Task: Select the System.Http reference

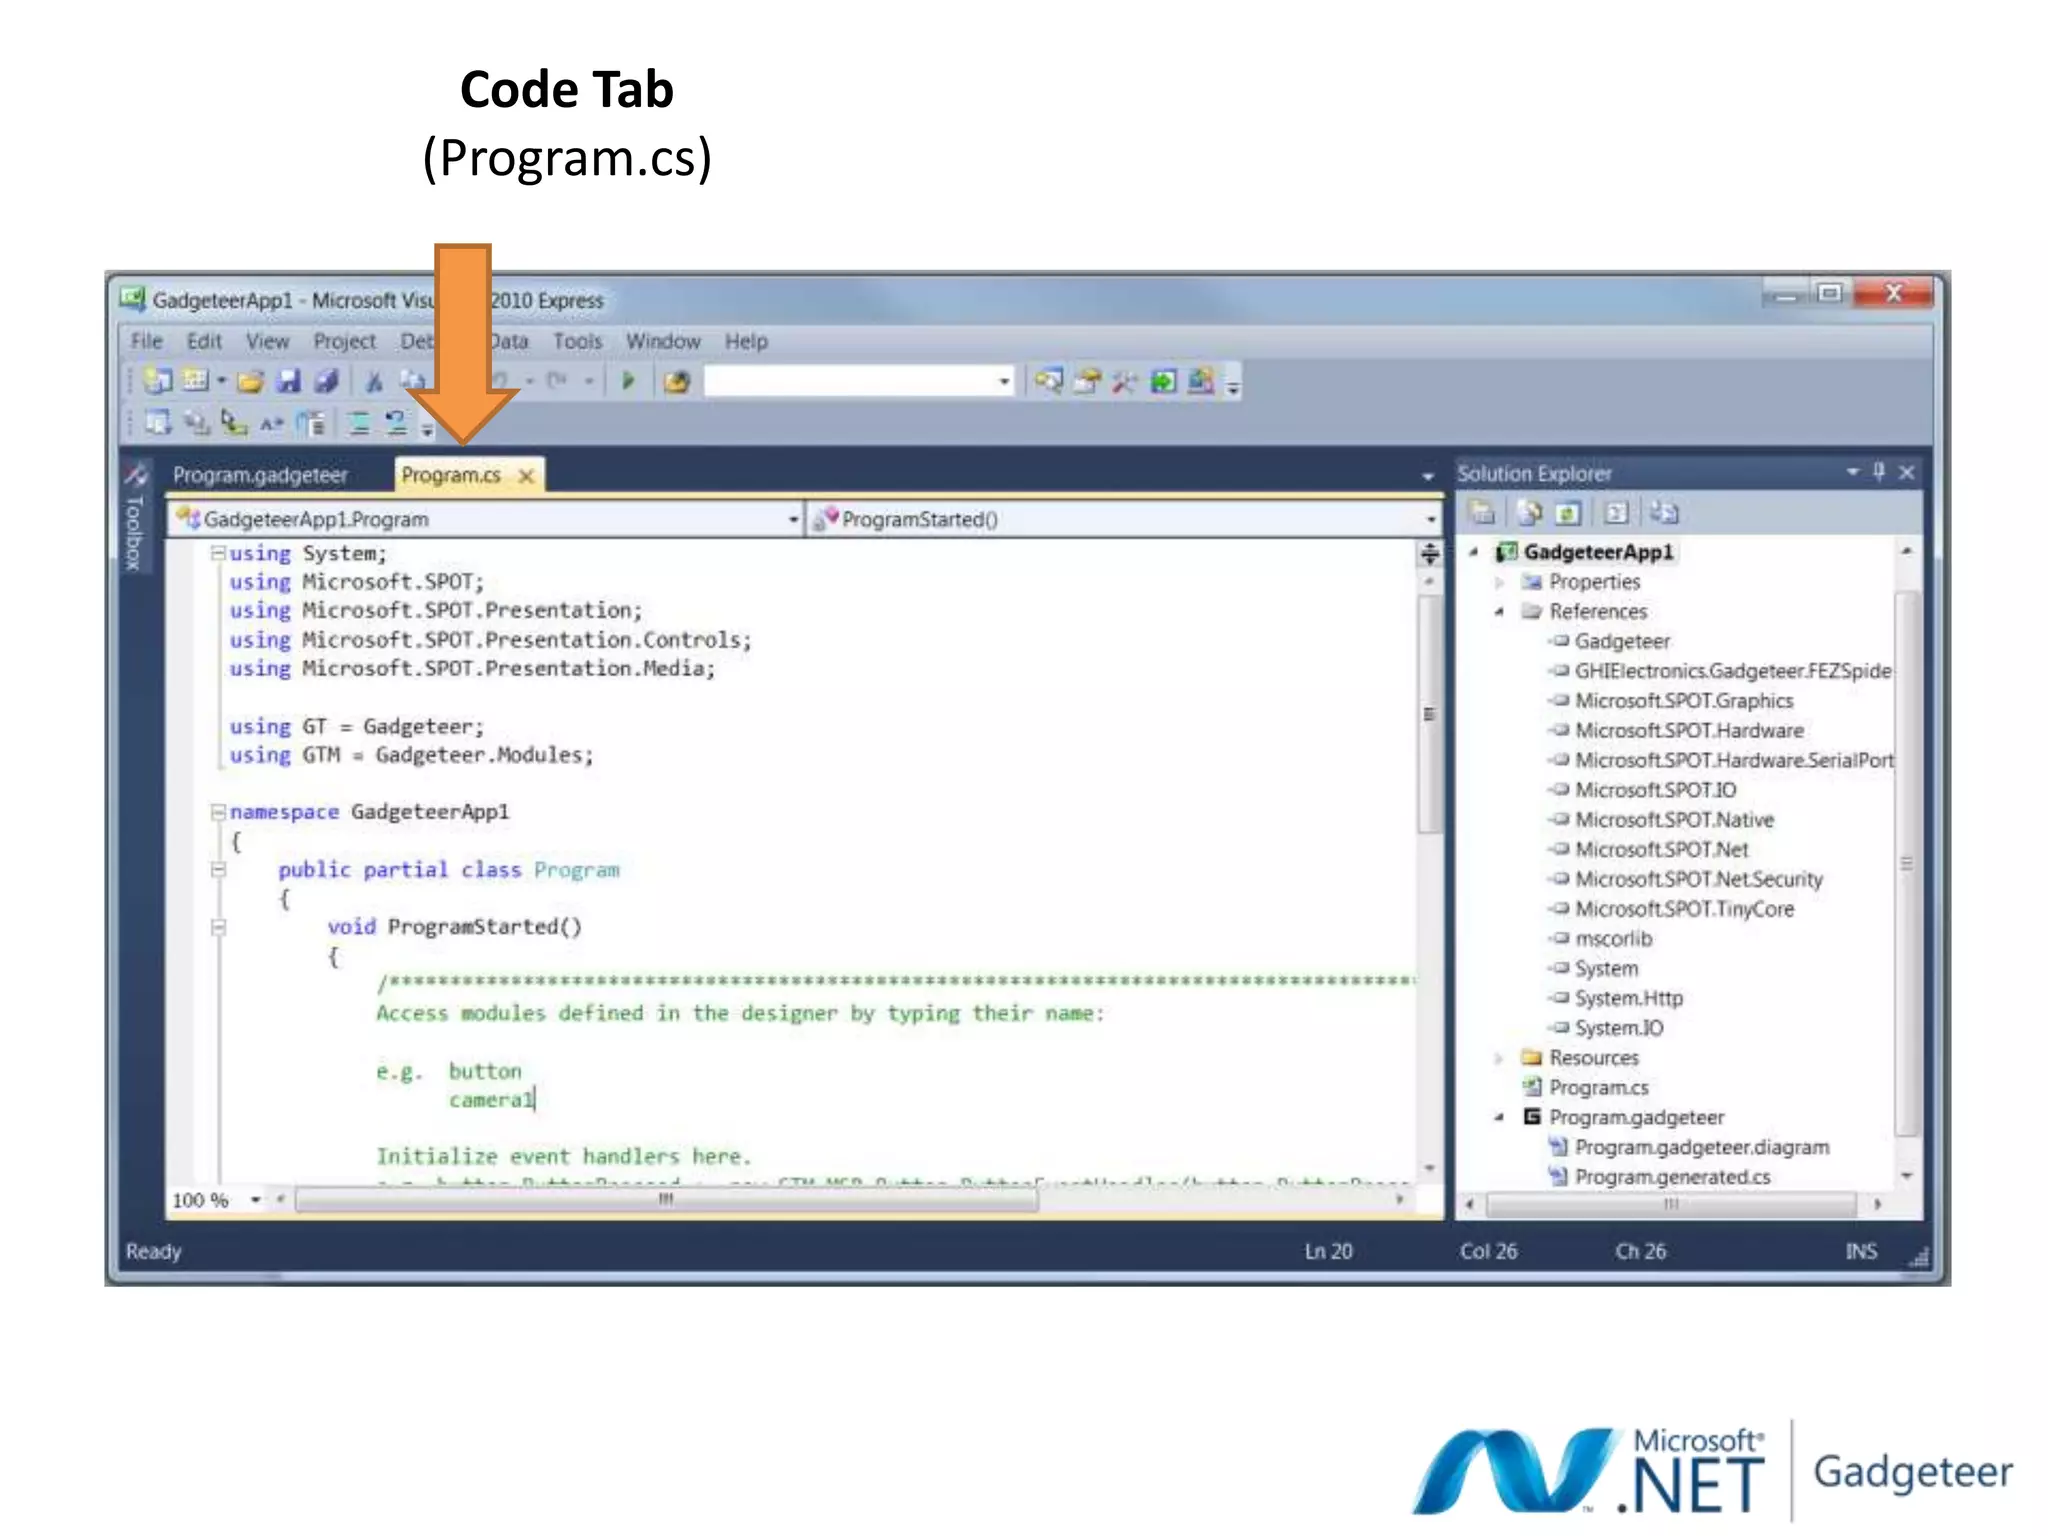Action: (1629, 998)
